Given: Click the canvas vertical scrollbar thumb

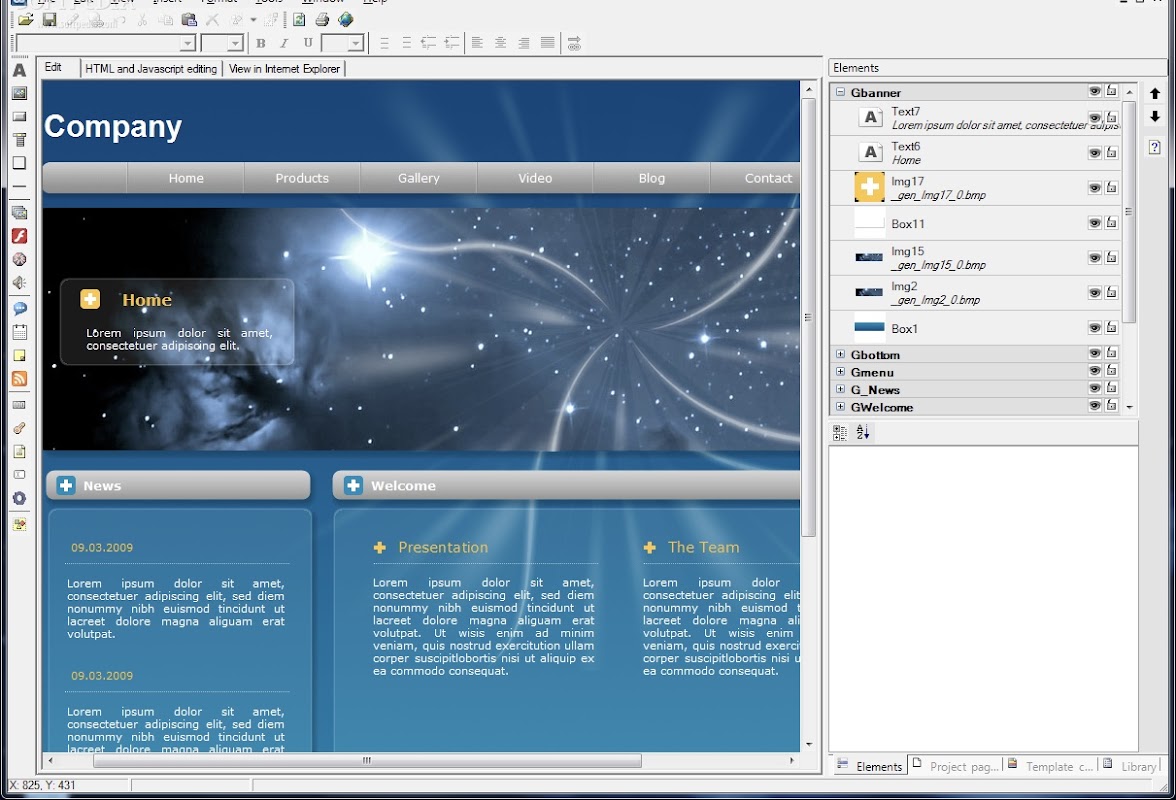Looking at the screenshot, I should click(808, 317).
